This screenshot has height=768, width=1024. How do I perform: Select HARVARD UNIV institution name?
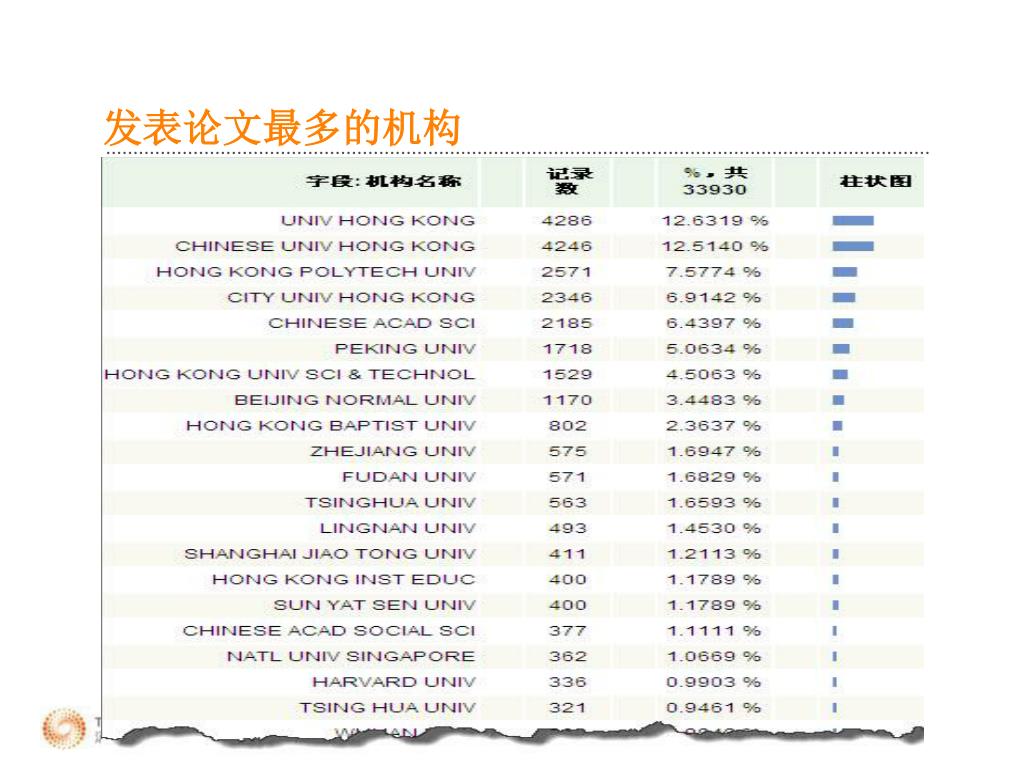click(x=393, y=682)
